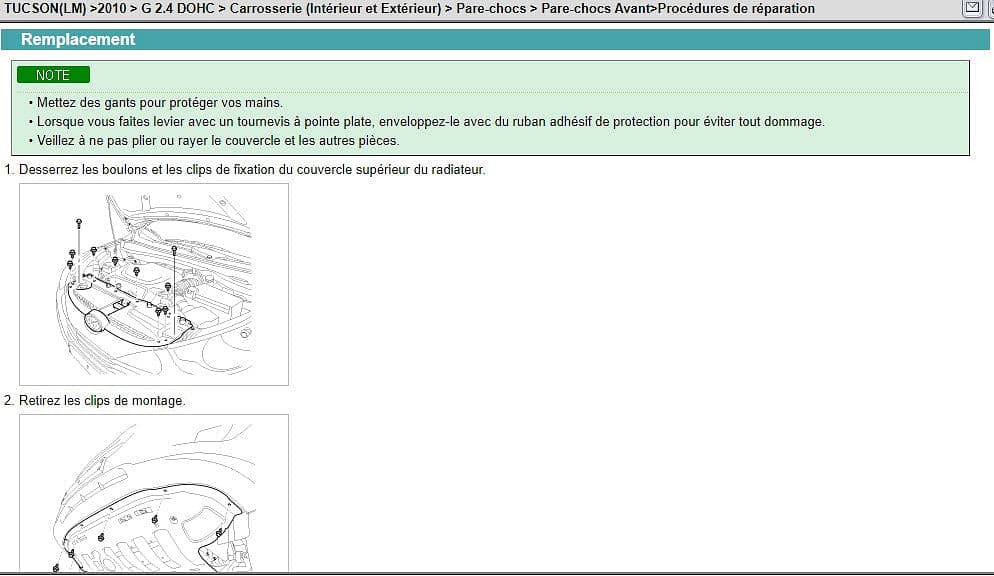Click the note about wearing gloves
The image size is (994, 576).
160,103
